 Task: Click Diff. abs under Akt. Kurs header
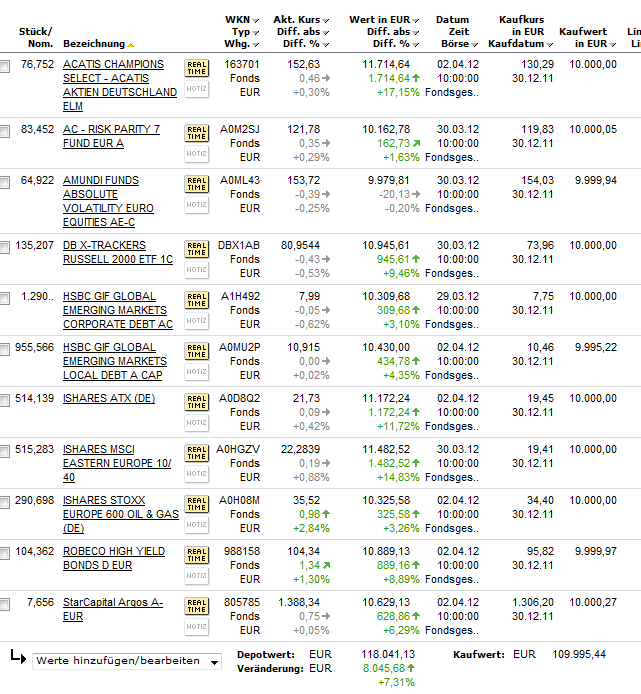click(298, 32)
